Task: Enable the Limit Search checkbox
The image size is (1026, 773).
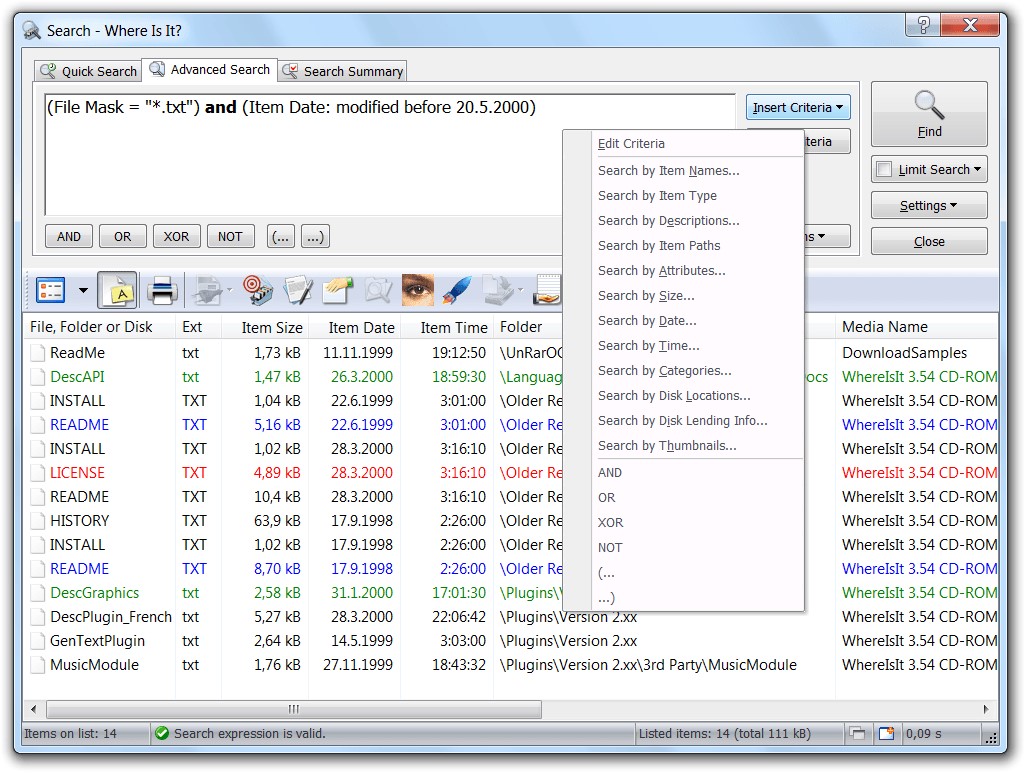Action: [x=884, y=170]
